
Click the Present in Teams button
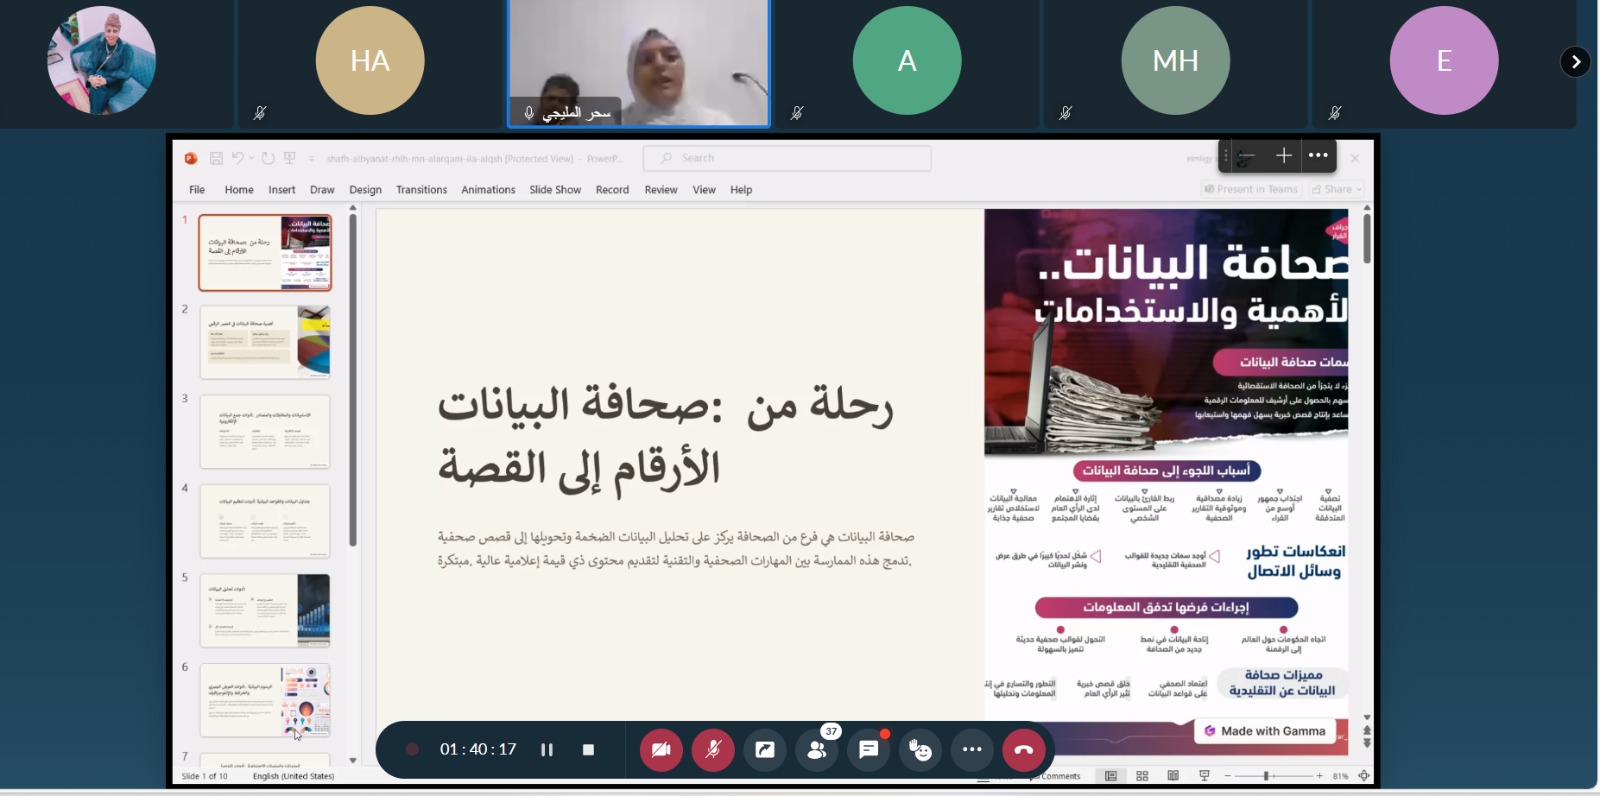(x=1251, y=189)
